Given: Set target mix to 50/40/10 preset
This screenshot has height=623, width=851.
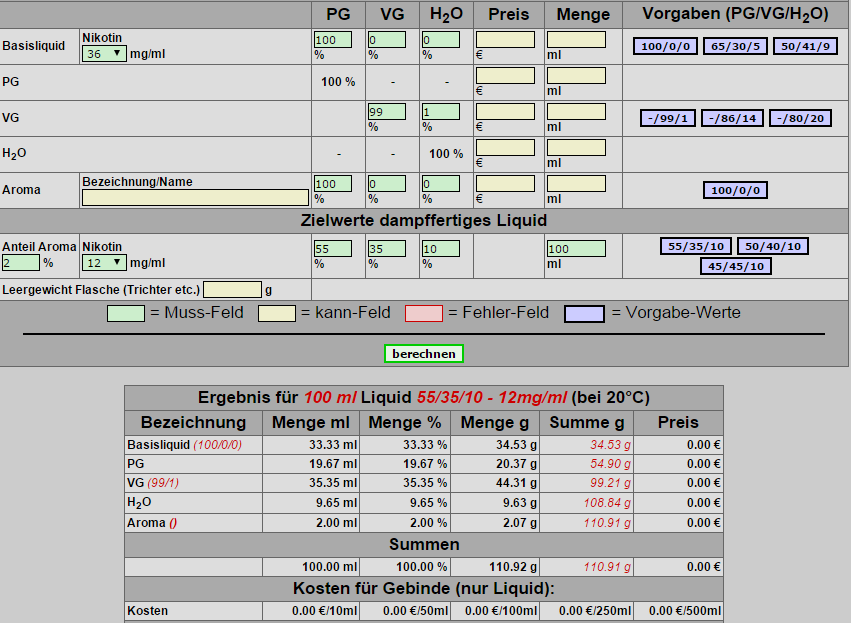Looking at the screenshot, I should 774,247.
